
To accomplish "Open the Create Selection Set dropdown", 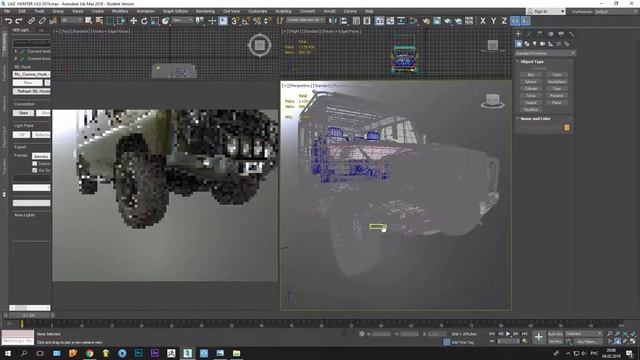I will [305, 20].
